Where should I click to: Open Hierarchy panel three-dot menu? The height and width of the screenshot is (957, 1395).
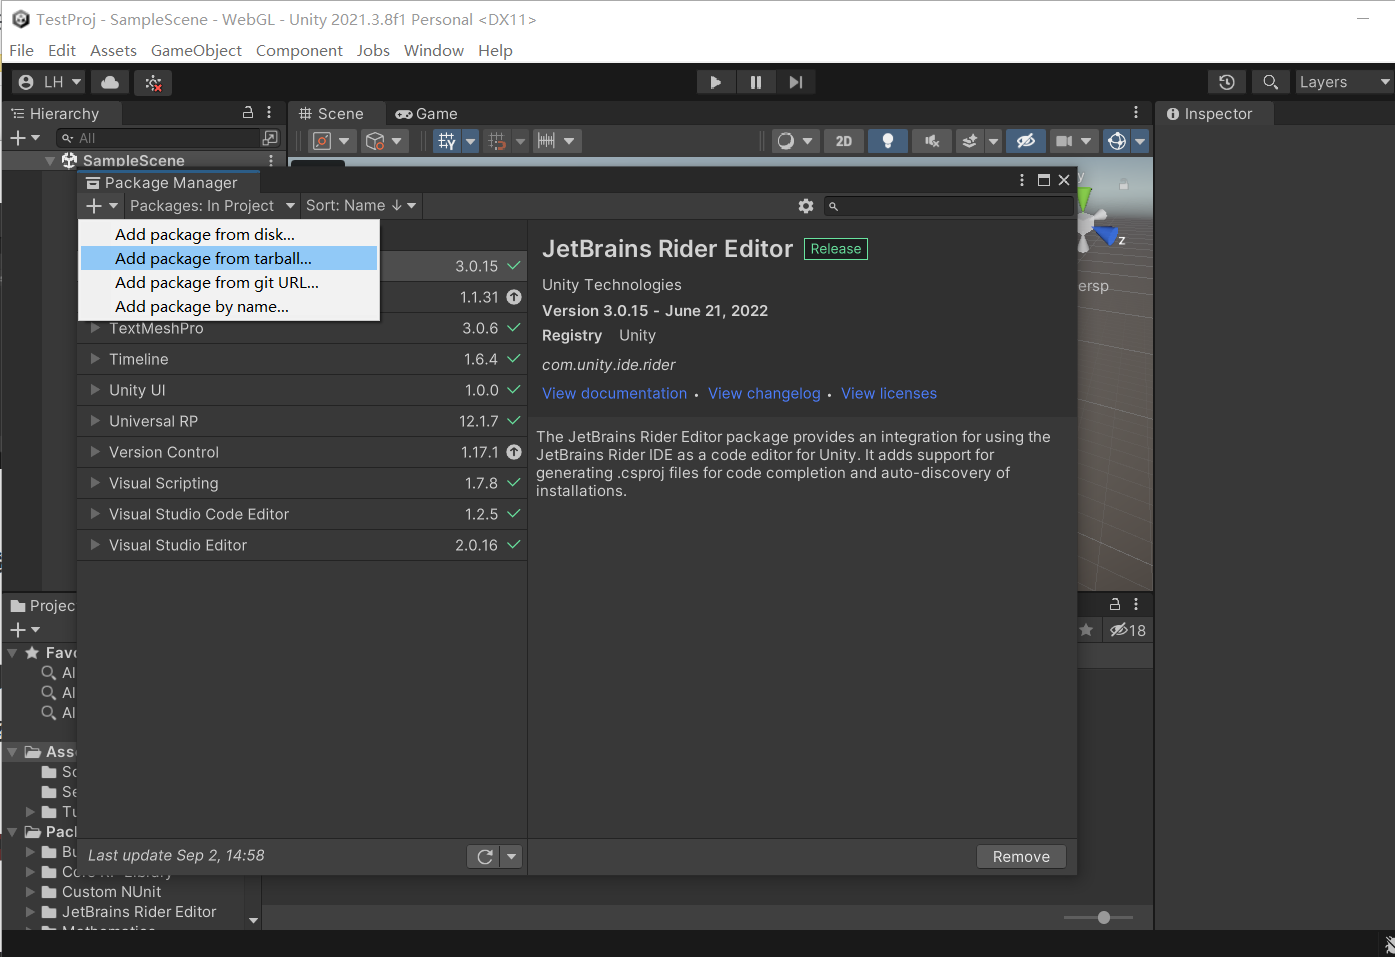(269, 113)
